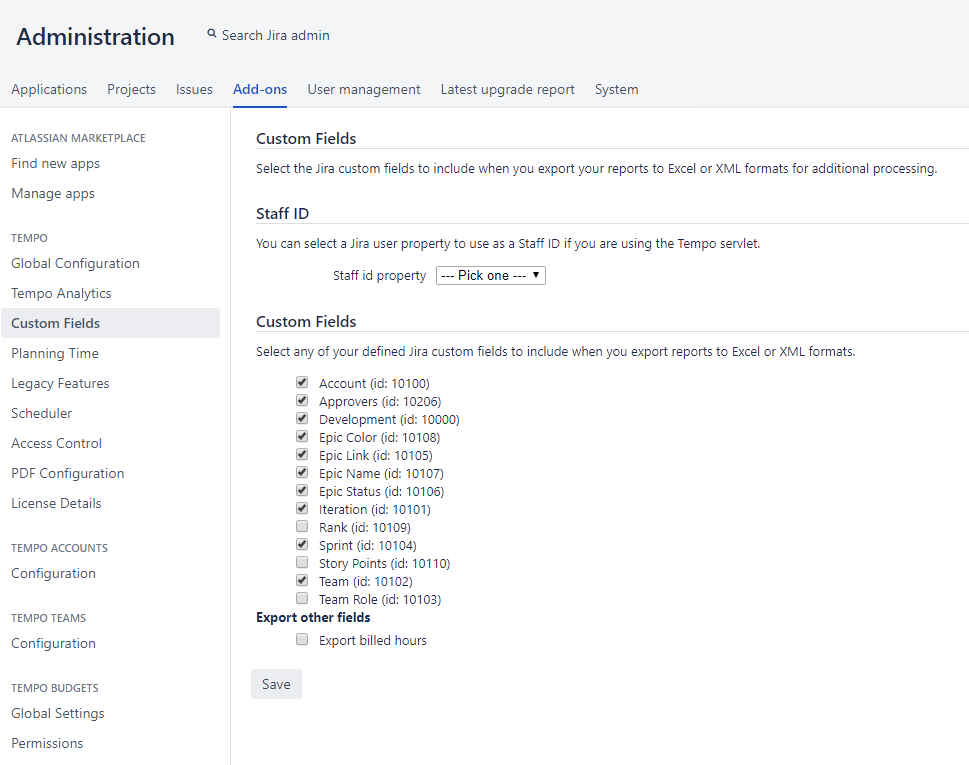Open the Staff id property dropdown
The image size is (969, 765).
coord(490,275)
